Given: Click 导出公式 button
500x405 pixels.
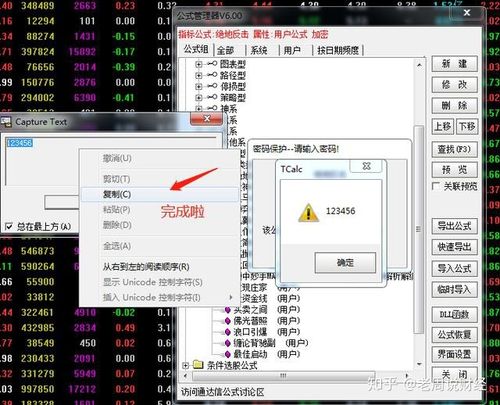Looking at the screenshot, I should tap(454, 226).
